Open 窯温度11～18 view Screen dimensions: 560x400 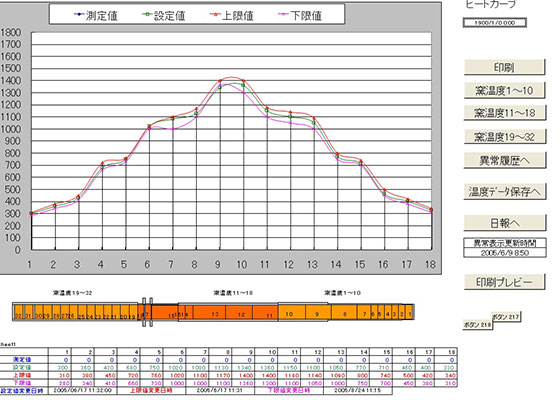(x=504, y=113)
